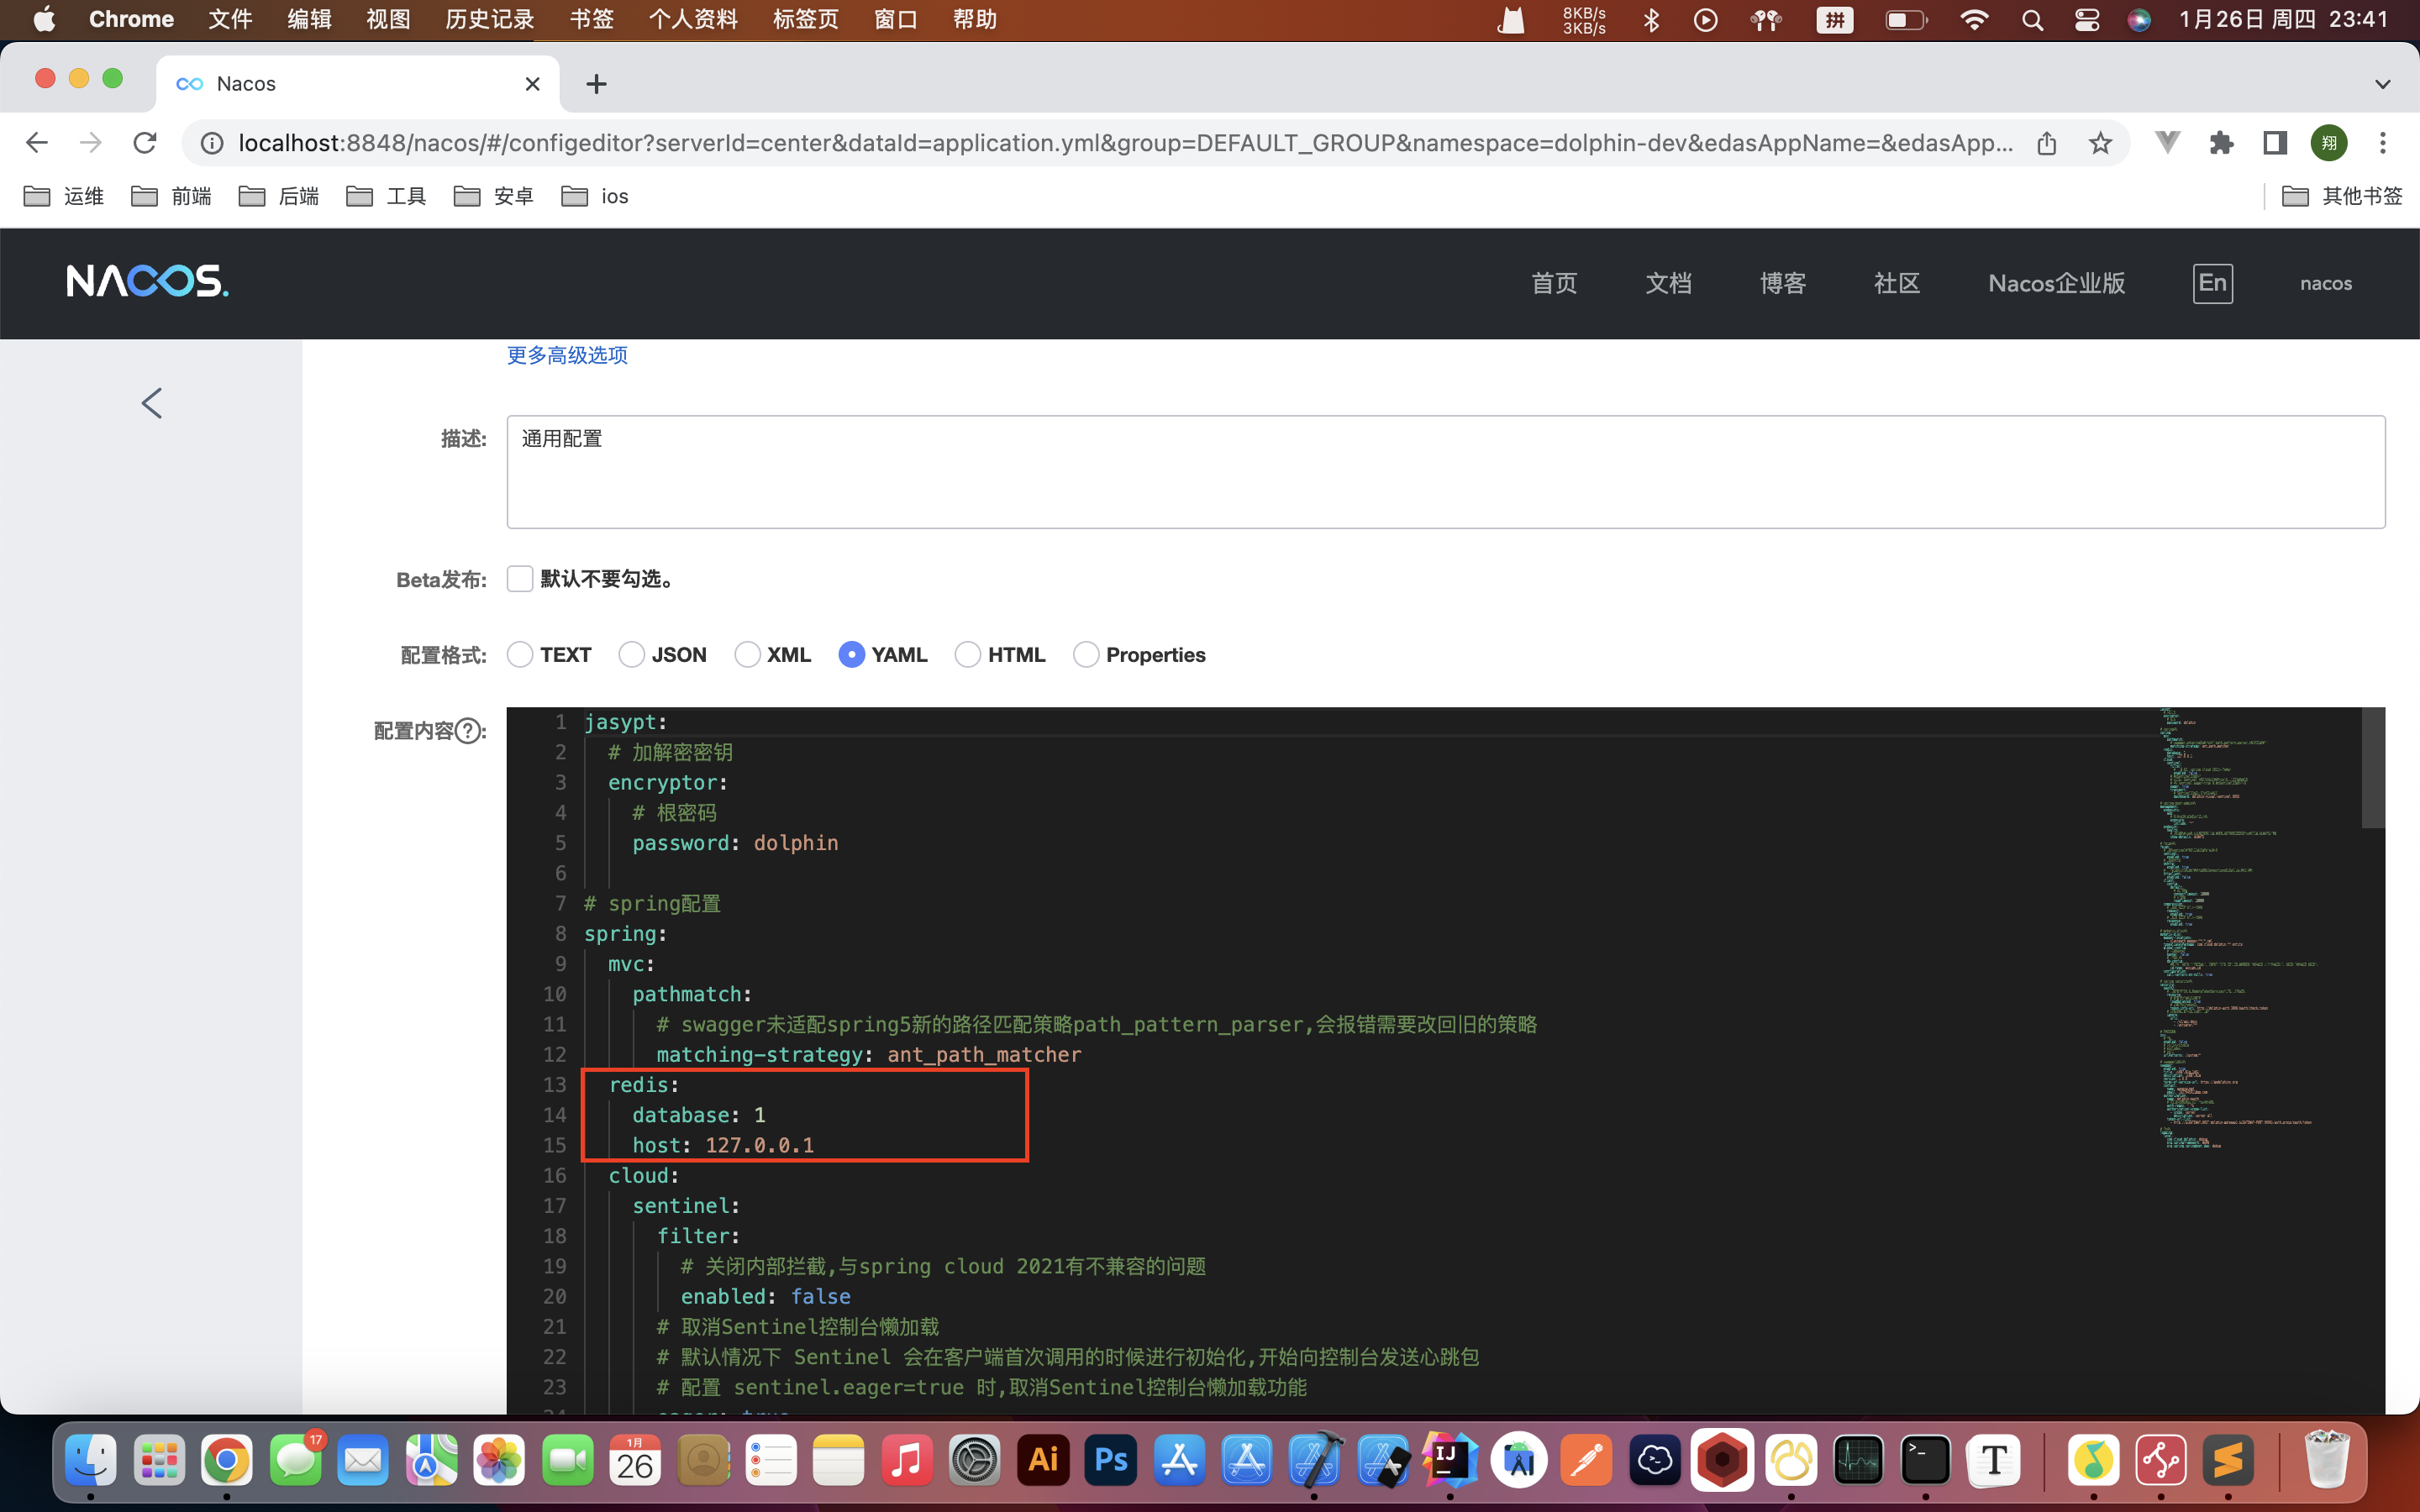The width and height of the screenshot is (2420, 1512).
Task: Reload the Nacos page
Action: 145,143
